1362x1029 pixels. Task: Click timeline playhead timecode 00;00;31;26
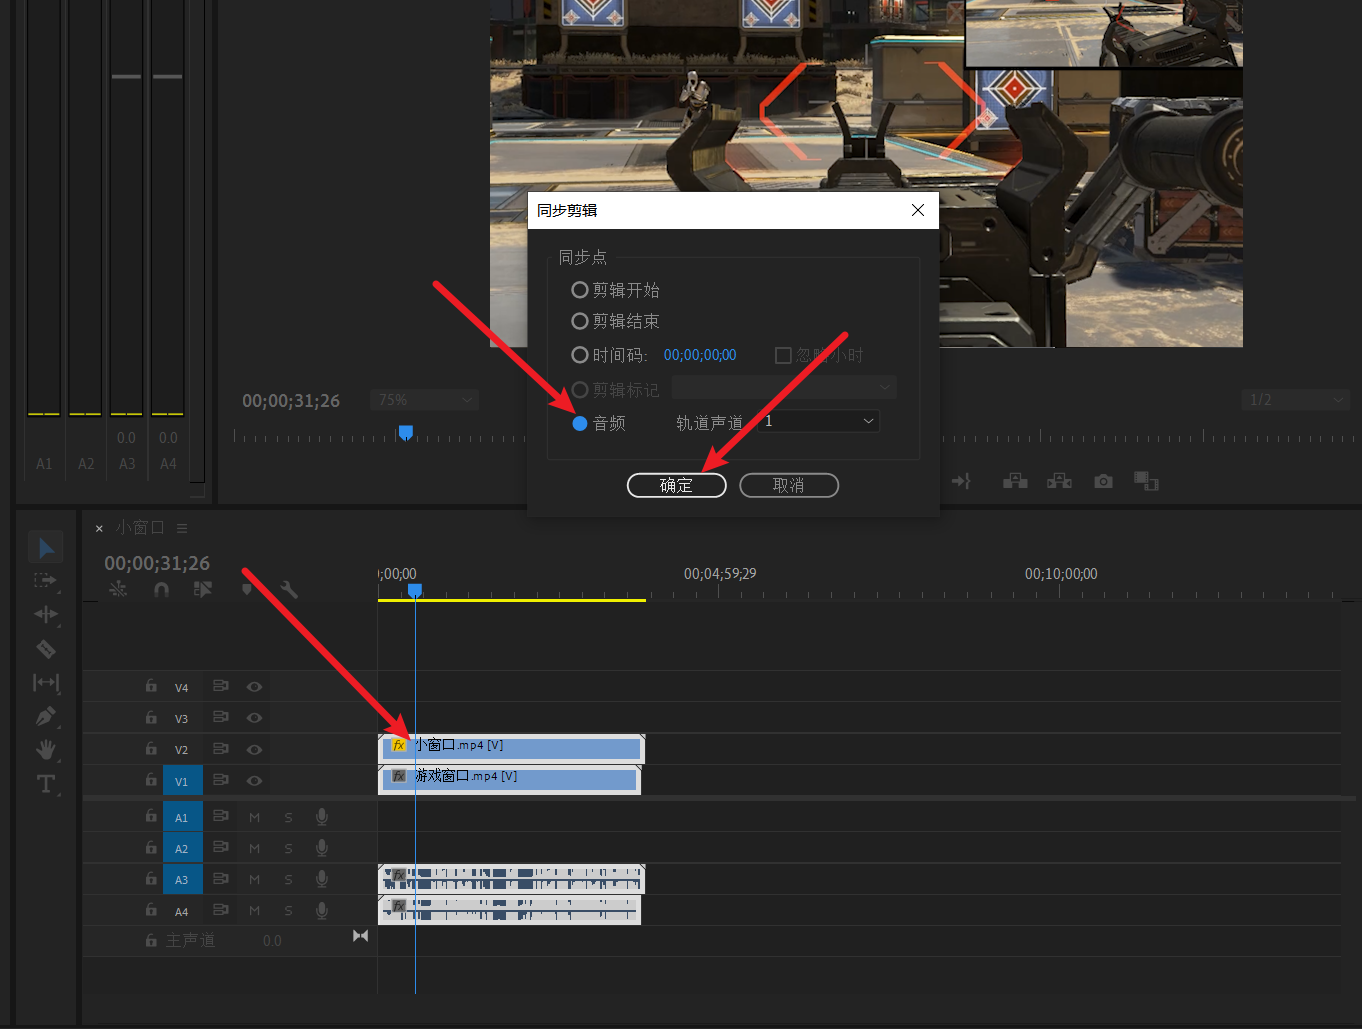[157, 563]
